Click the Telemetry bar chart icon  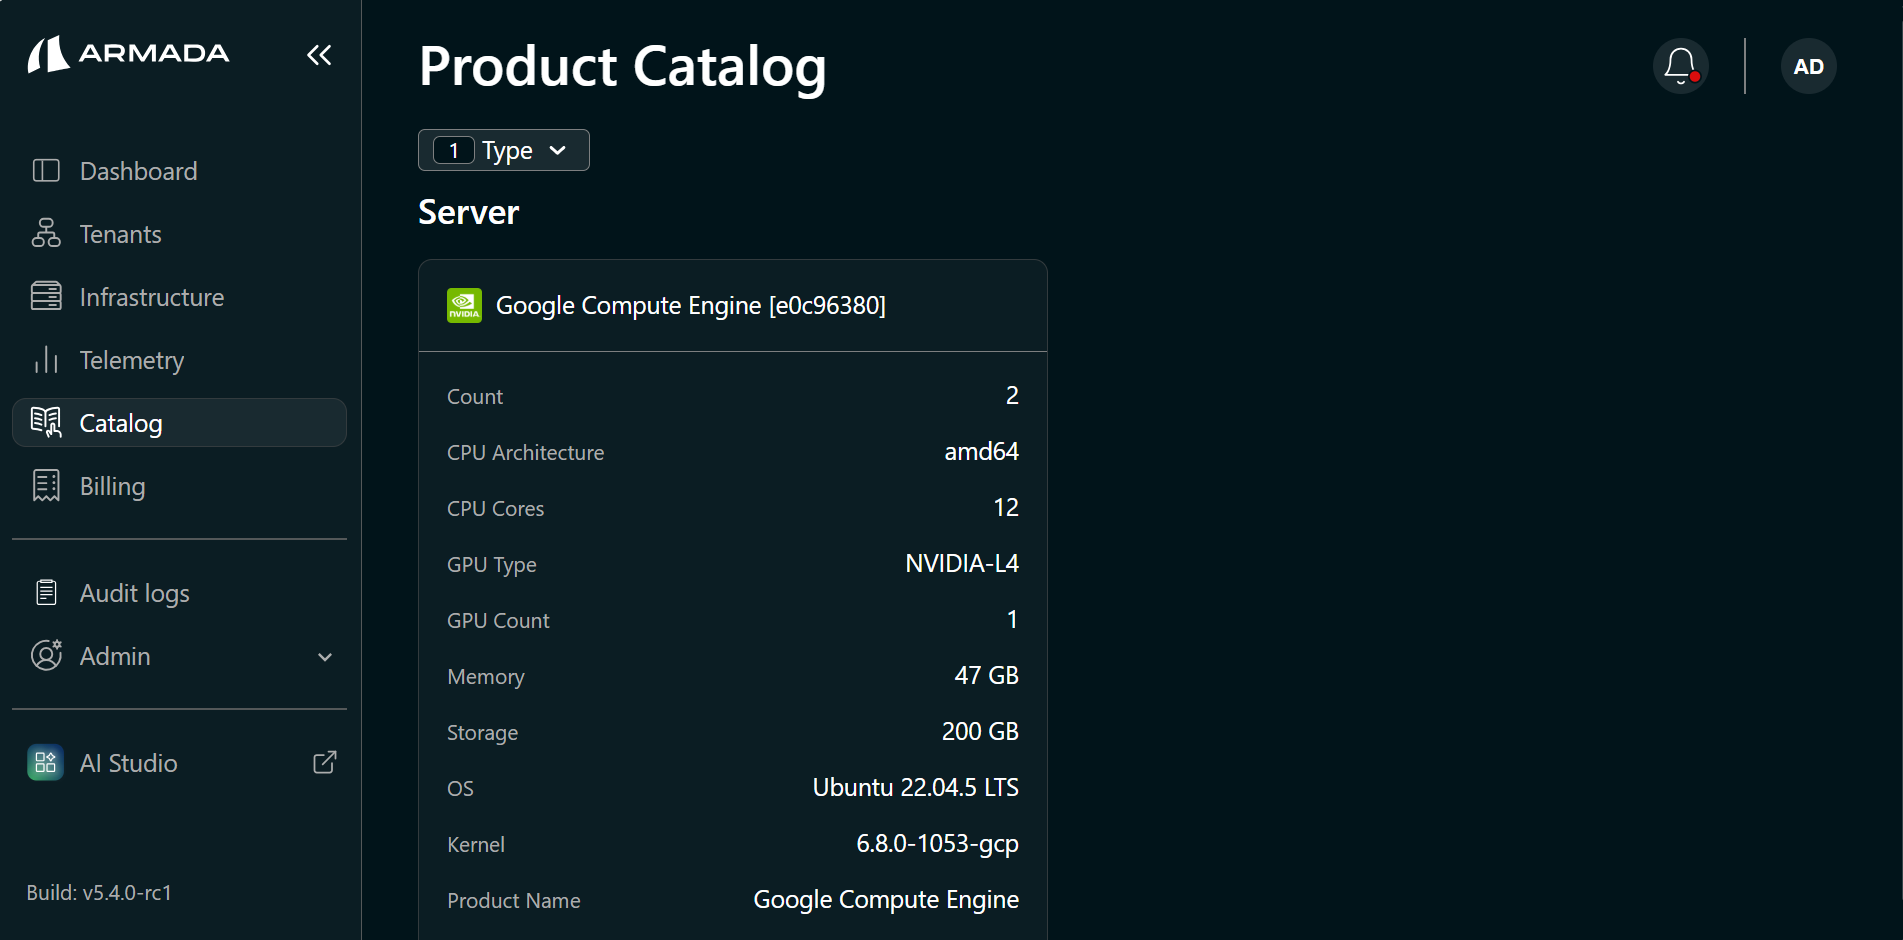coord(46,359)
